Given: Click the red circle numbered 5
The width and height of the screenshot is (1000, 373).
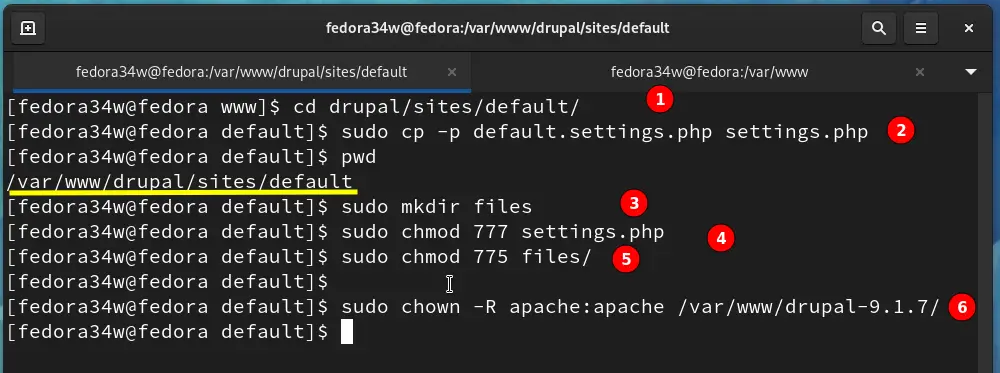Looking at the screenshot, I should pyautogui.click(x=626, y=260).
